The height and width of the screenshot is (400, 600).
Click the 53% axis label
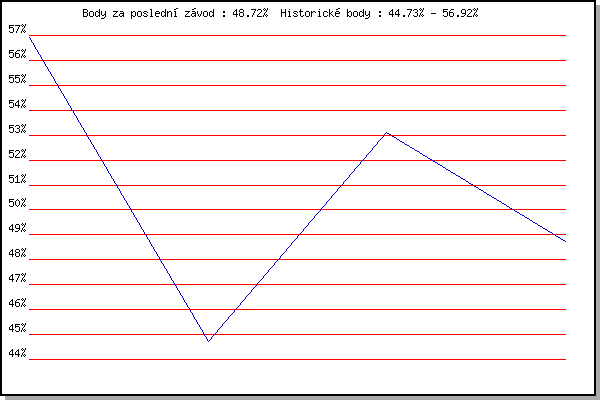tap(17, 129)
